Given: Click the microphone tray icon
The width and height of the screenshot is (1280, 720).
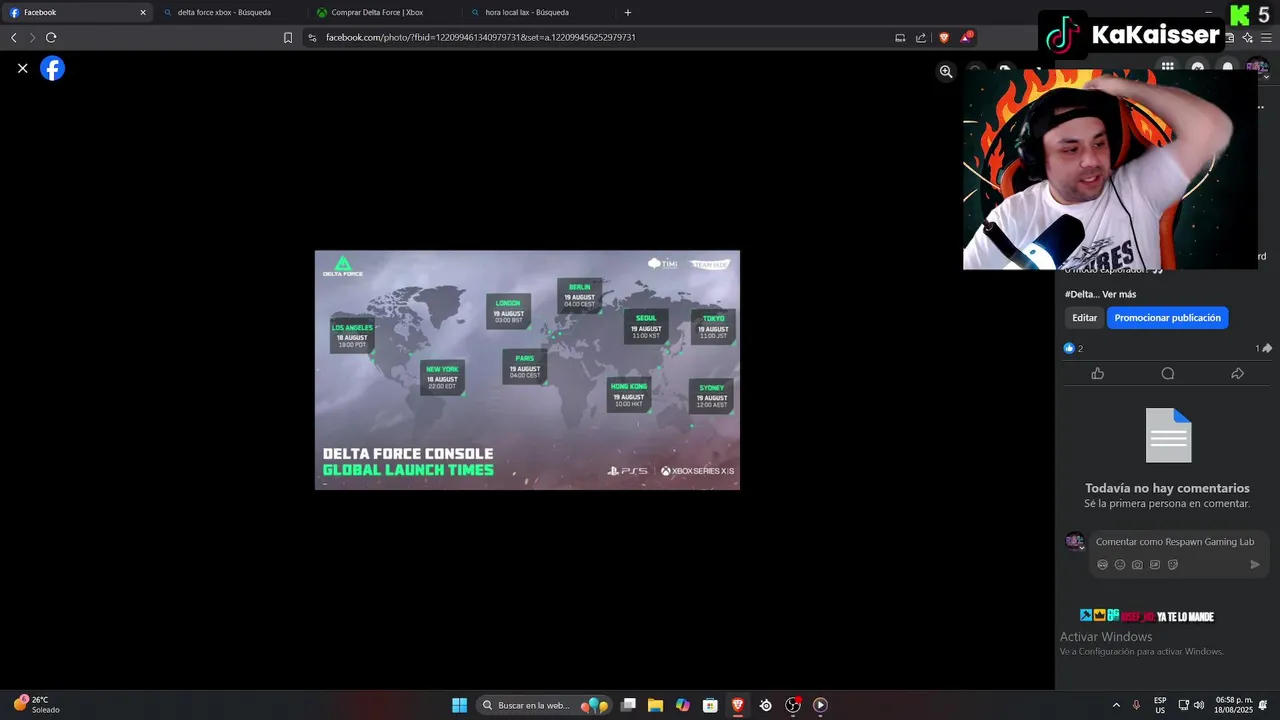Looking at the screenshot, I should coord(1136,705).
